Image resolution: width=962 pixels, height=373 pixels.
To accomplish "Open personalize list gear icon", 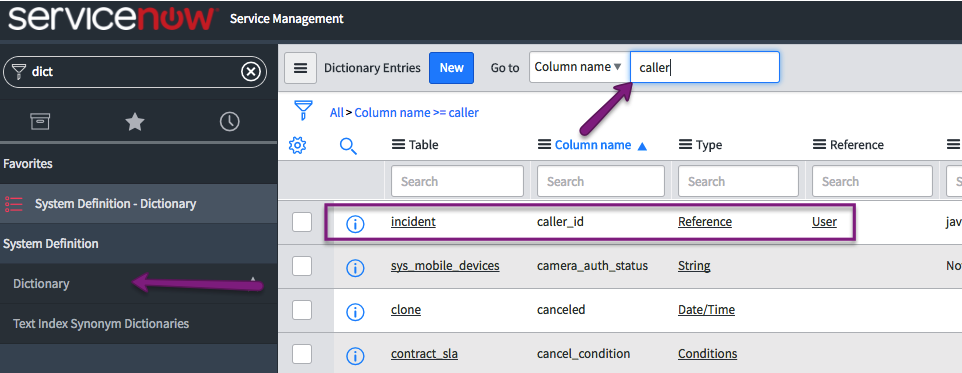I will (298, 145).
